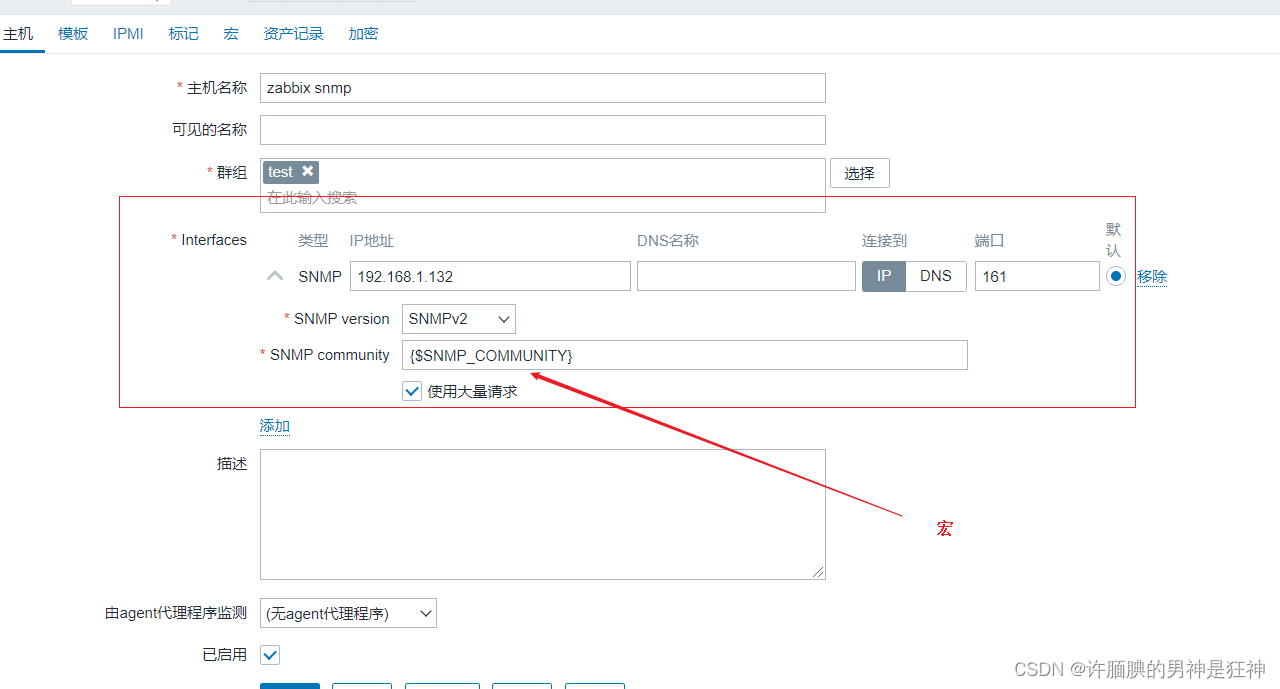Open the SNMP version dropdown
This screenshot has width=1280, height=689.
459,319
